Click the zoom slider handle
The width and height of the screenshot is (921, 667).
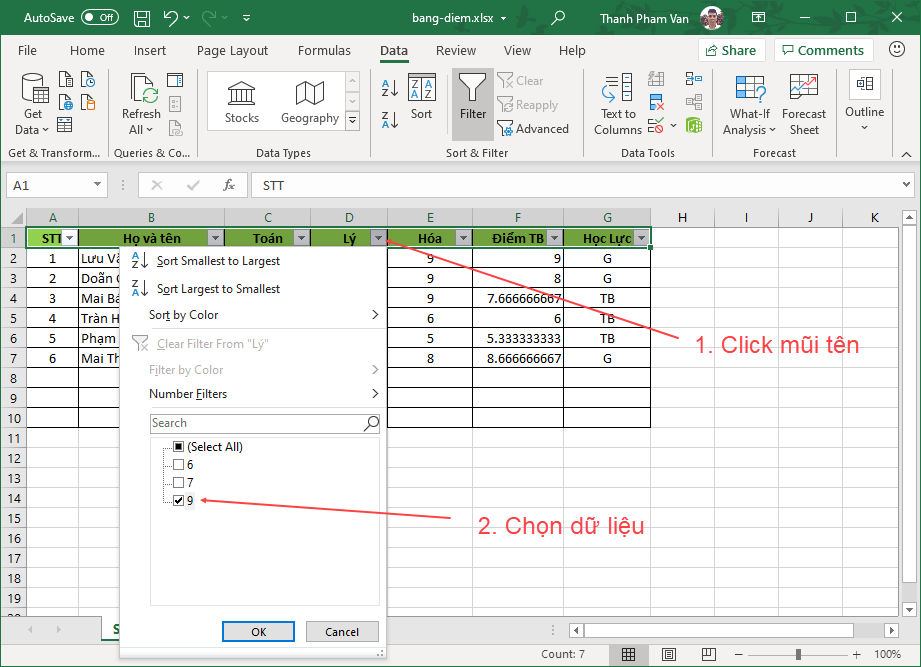[798, 654]
